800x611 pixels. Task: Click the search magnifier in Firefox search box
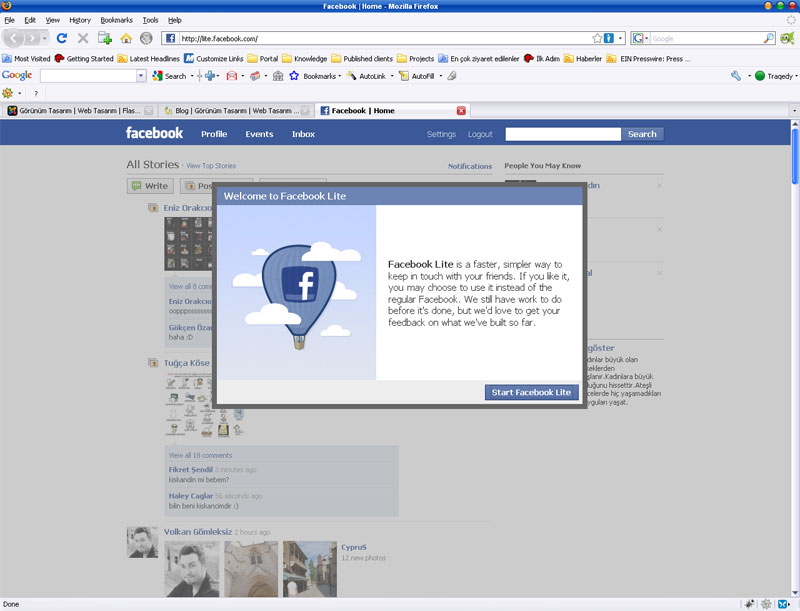pyautogui.click(x=768, y=38)
